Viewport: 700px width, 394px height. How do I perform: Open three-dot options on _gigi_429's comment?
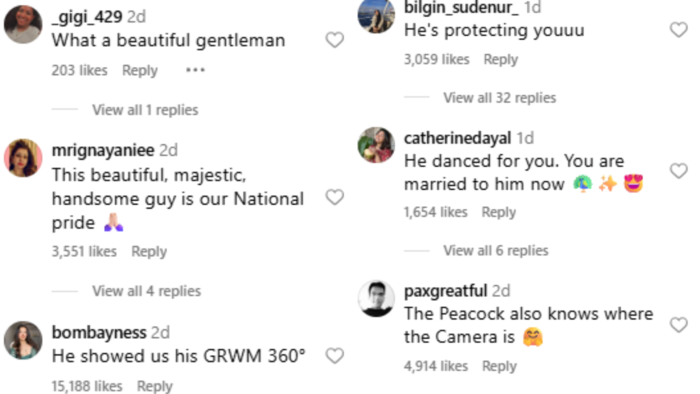click(x=196, y=70)
